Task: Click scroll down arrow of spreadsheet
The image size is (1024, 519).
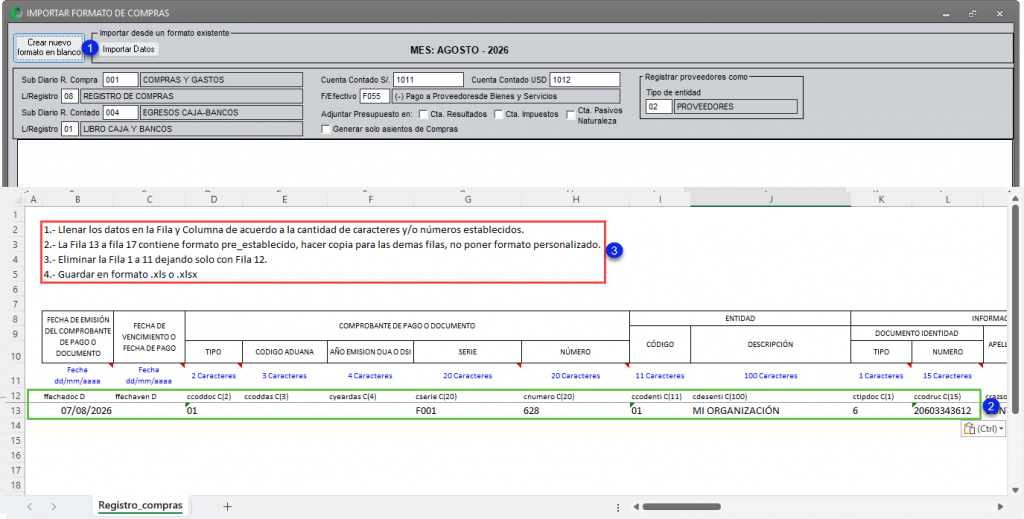Action: click(1015, 489)
